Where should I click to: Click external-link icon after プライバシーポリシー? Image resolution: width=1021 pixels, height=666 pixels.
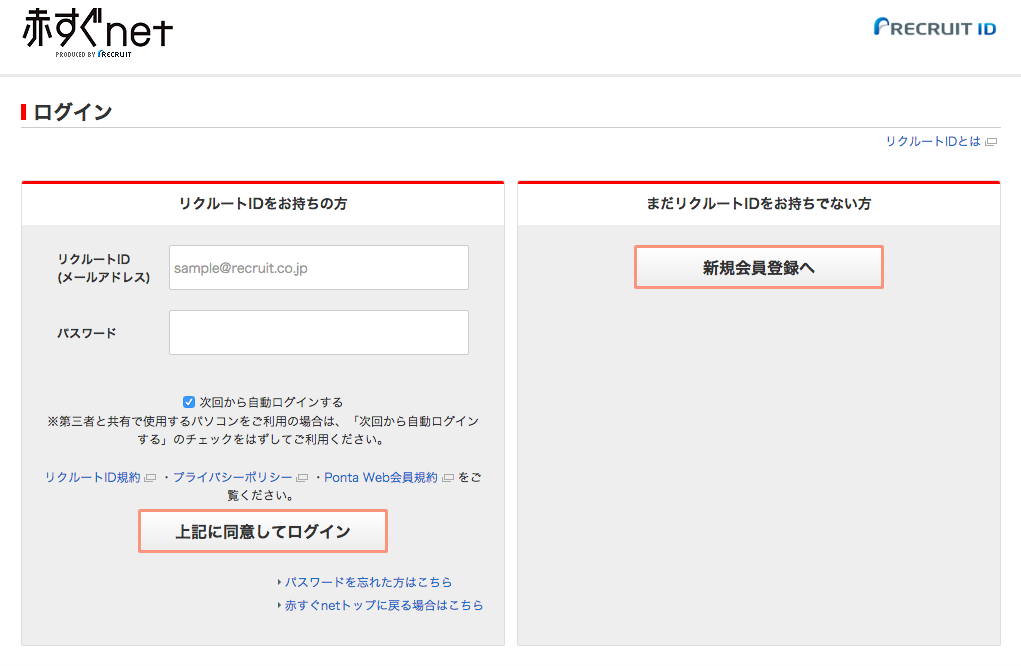[x=301, y=478]
